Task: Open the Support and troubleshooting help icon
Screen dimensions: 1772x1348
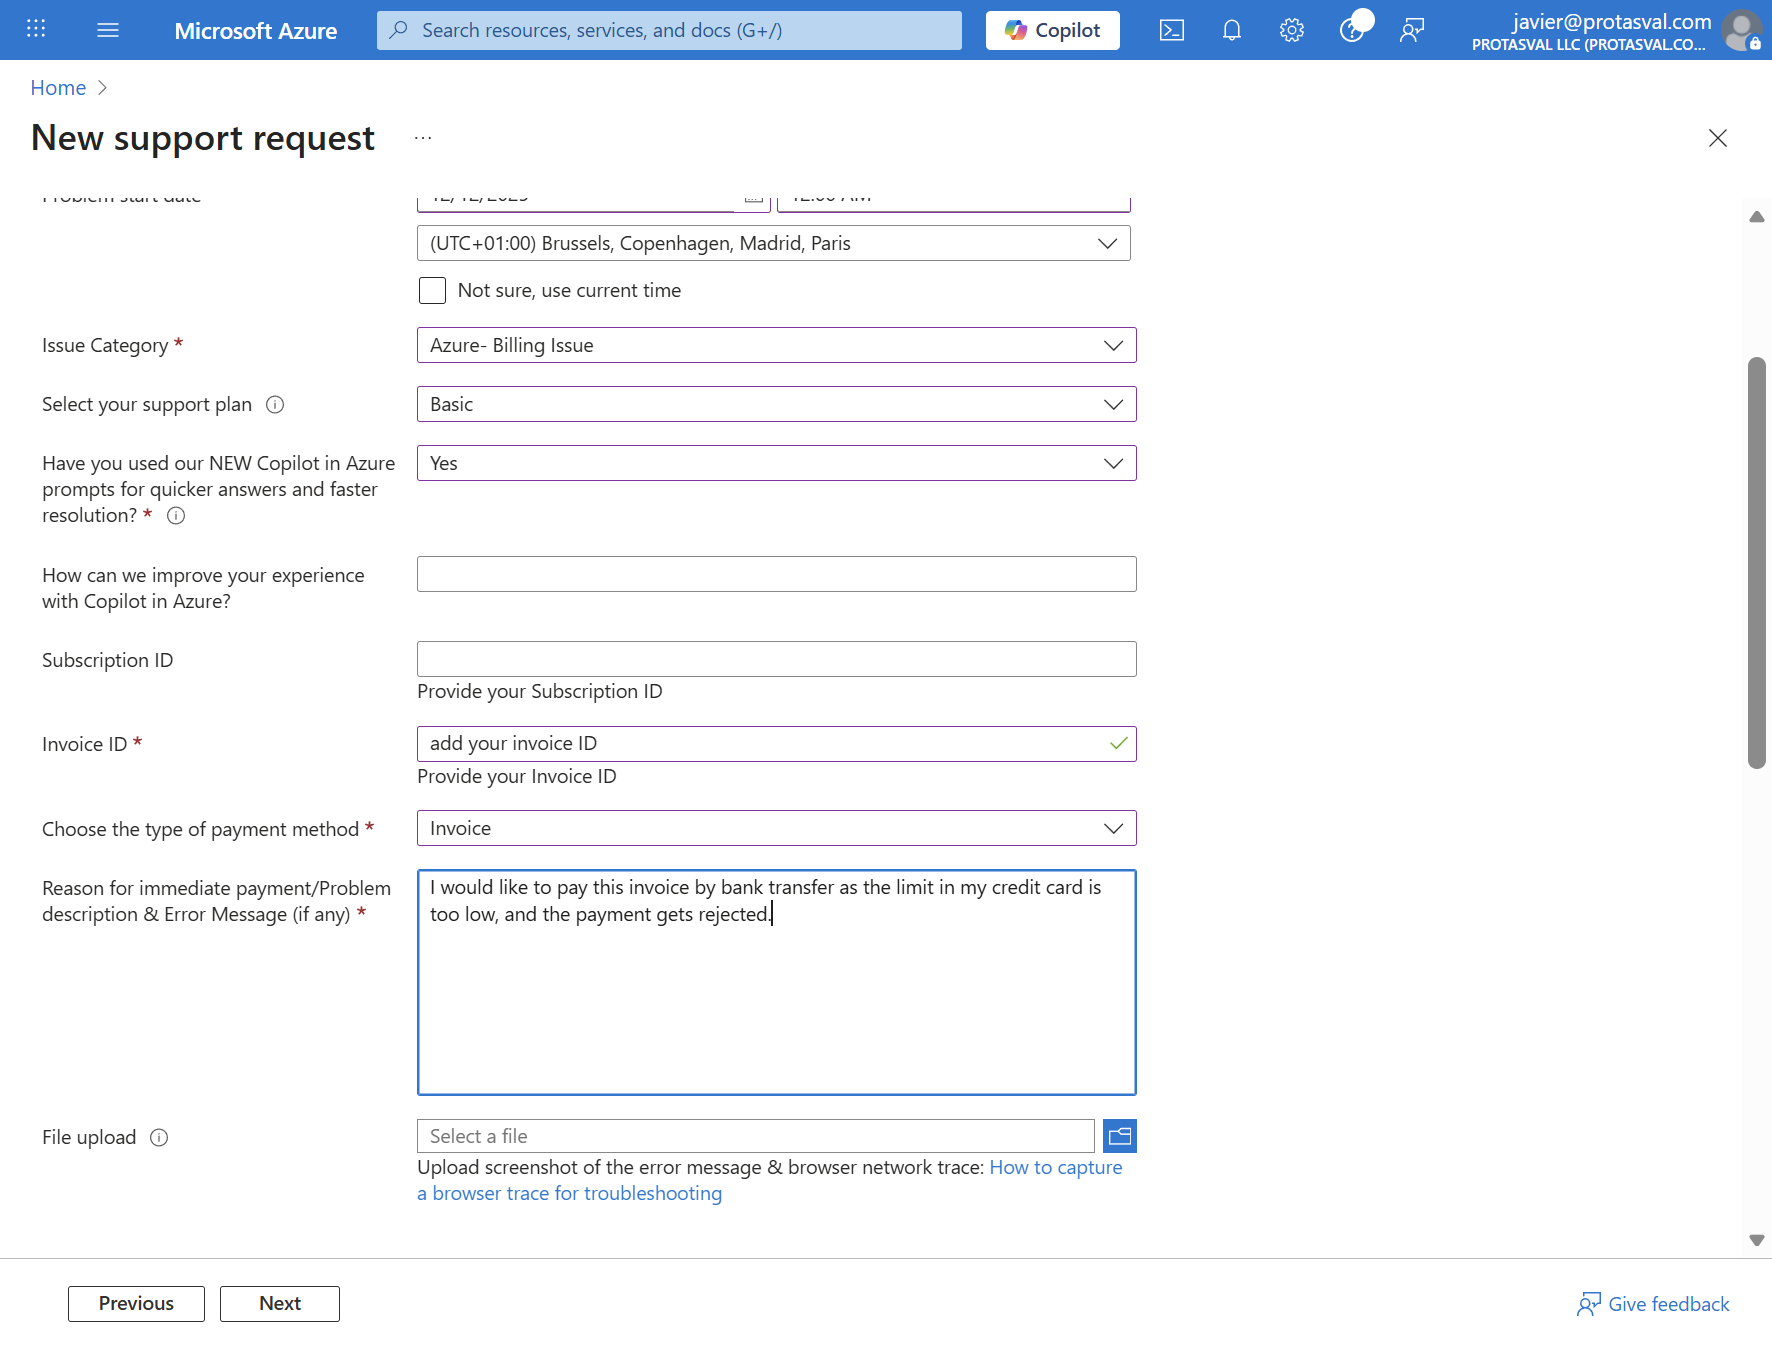Action: point(1352,30)
